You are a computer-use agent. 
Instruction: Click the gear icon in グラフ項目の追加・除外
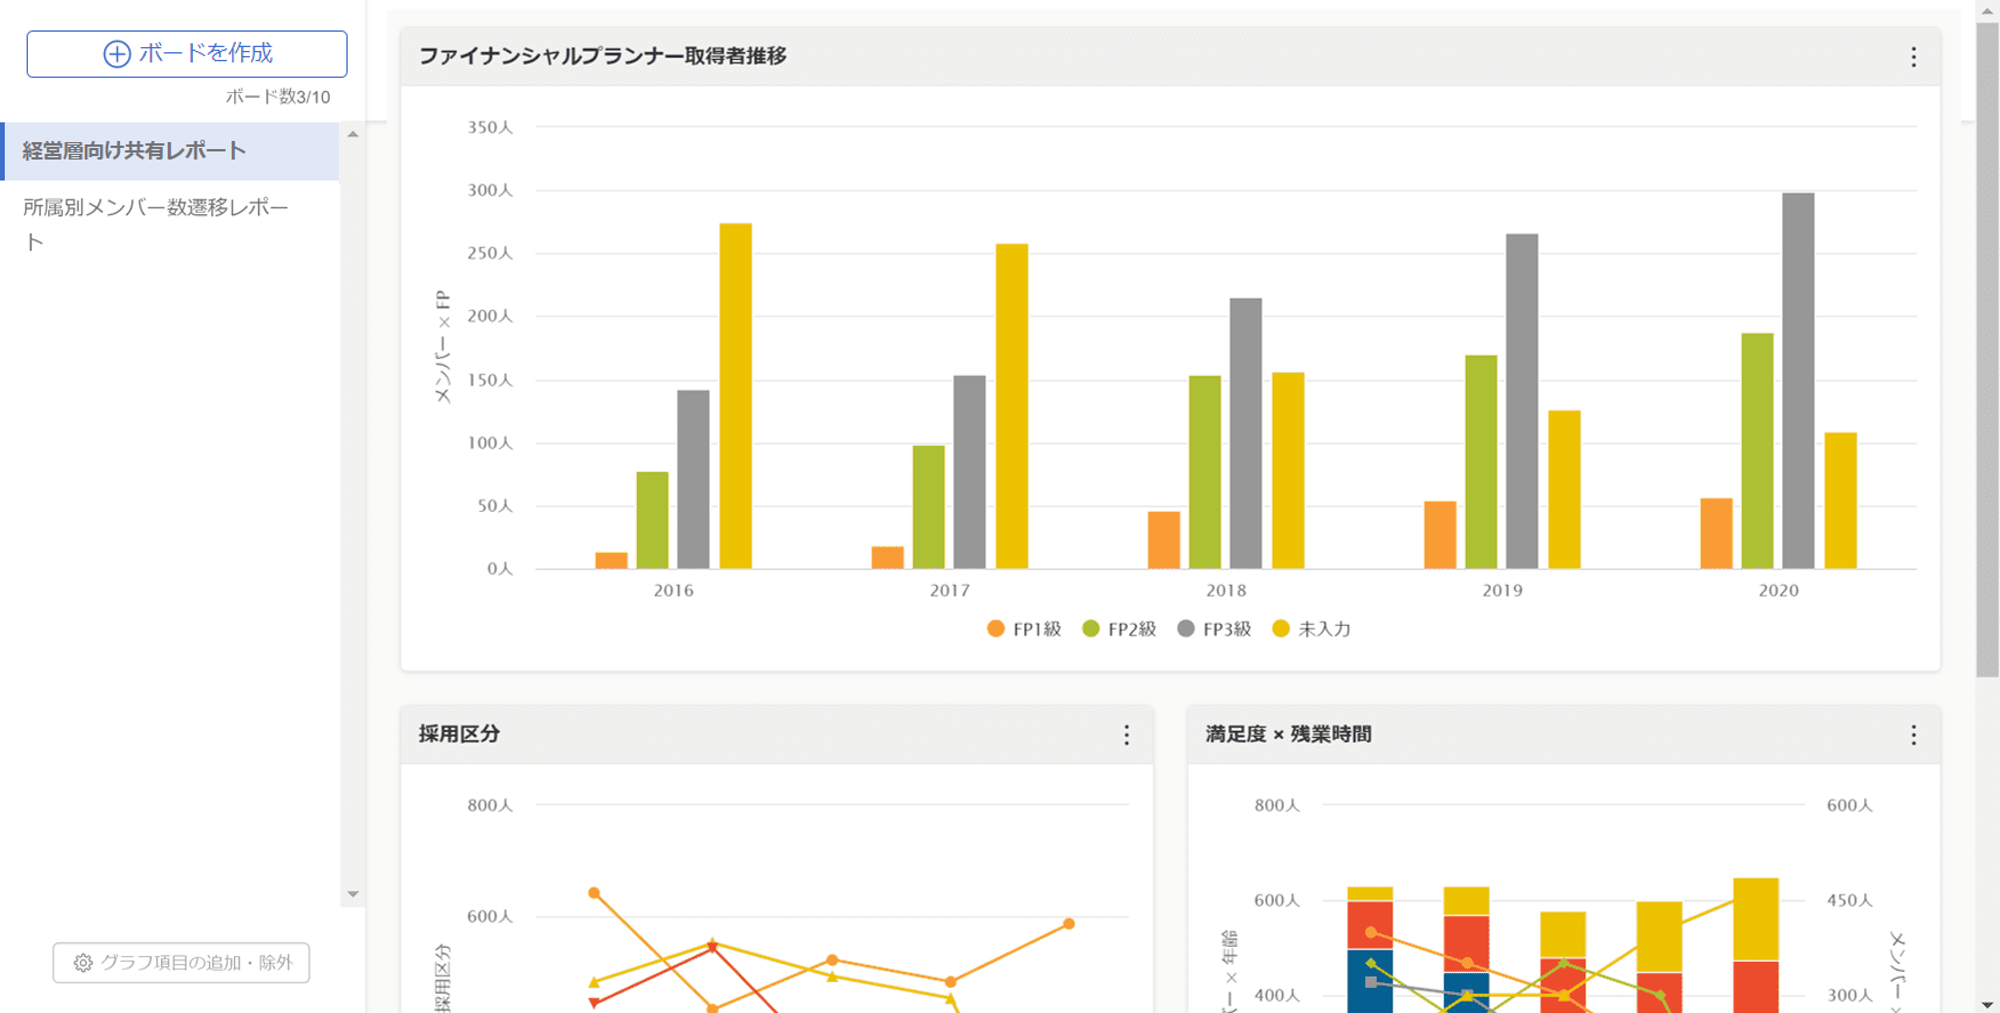pos(83,963)
